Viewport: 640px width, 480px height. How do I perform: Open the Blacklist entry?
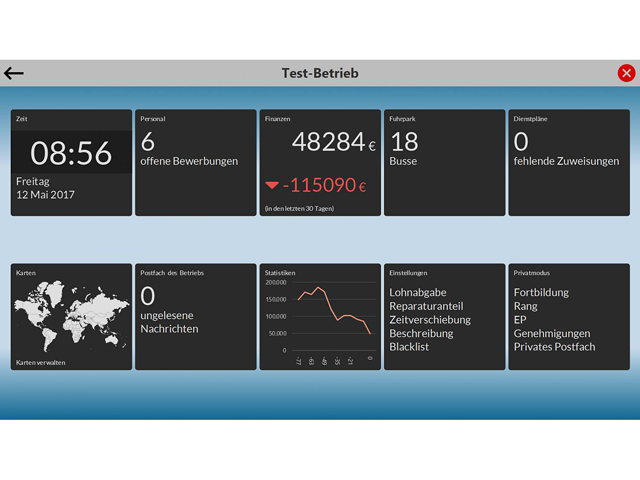click(x=409, y=347)
